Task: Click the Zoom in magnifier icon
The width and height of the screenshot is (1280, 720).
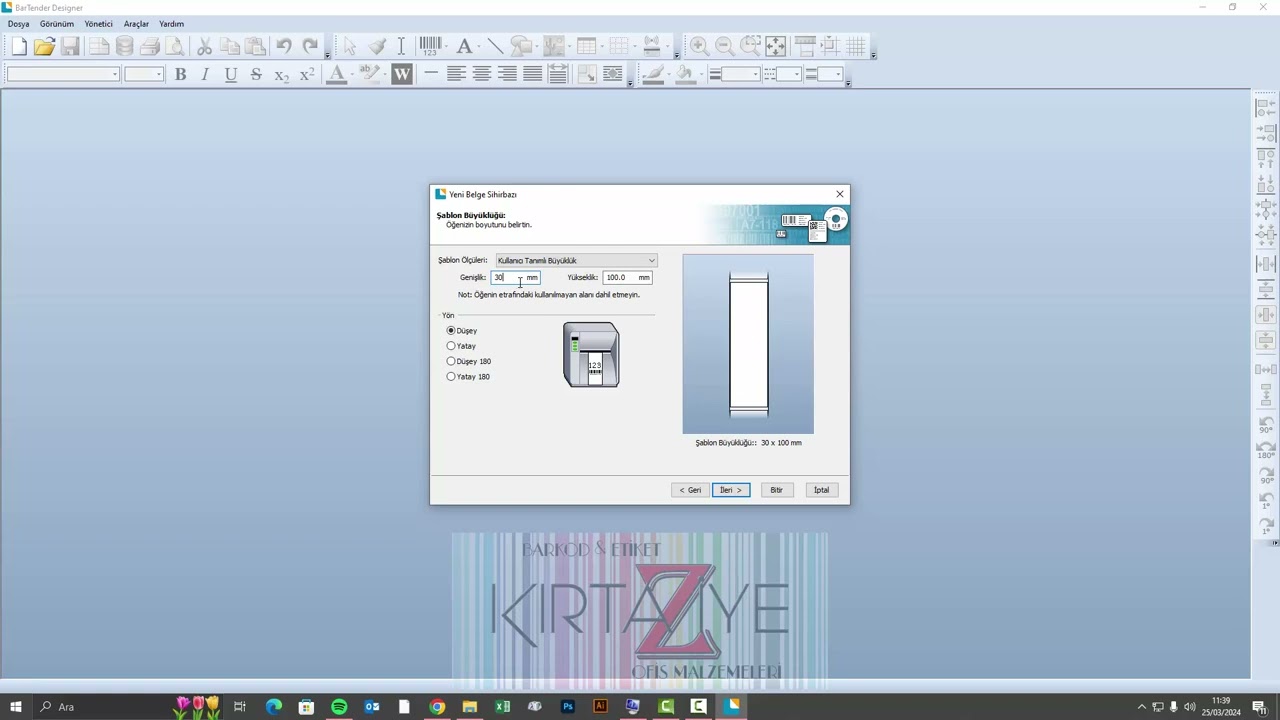Action: [699, 46]
